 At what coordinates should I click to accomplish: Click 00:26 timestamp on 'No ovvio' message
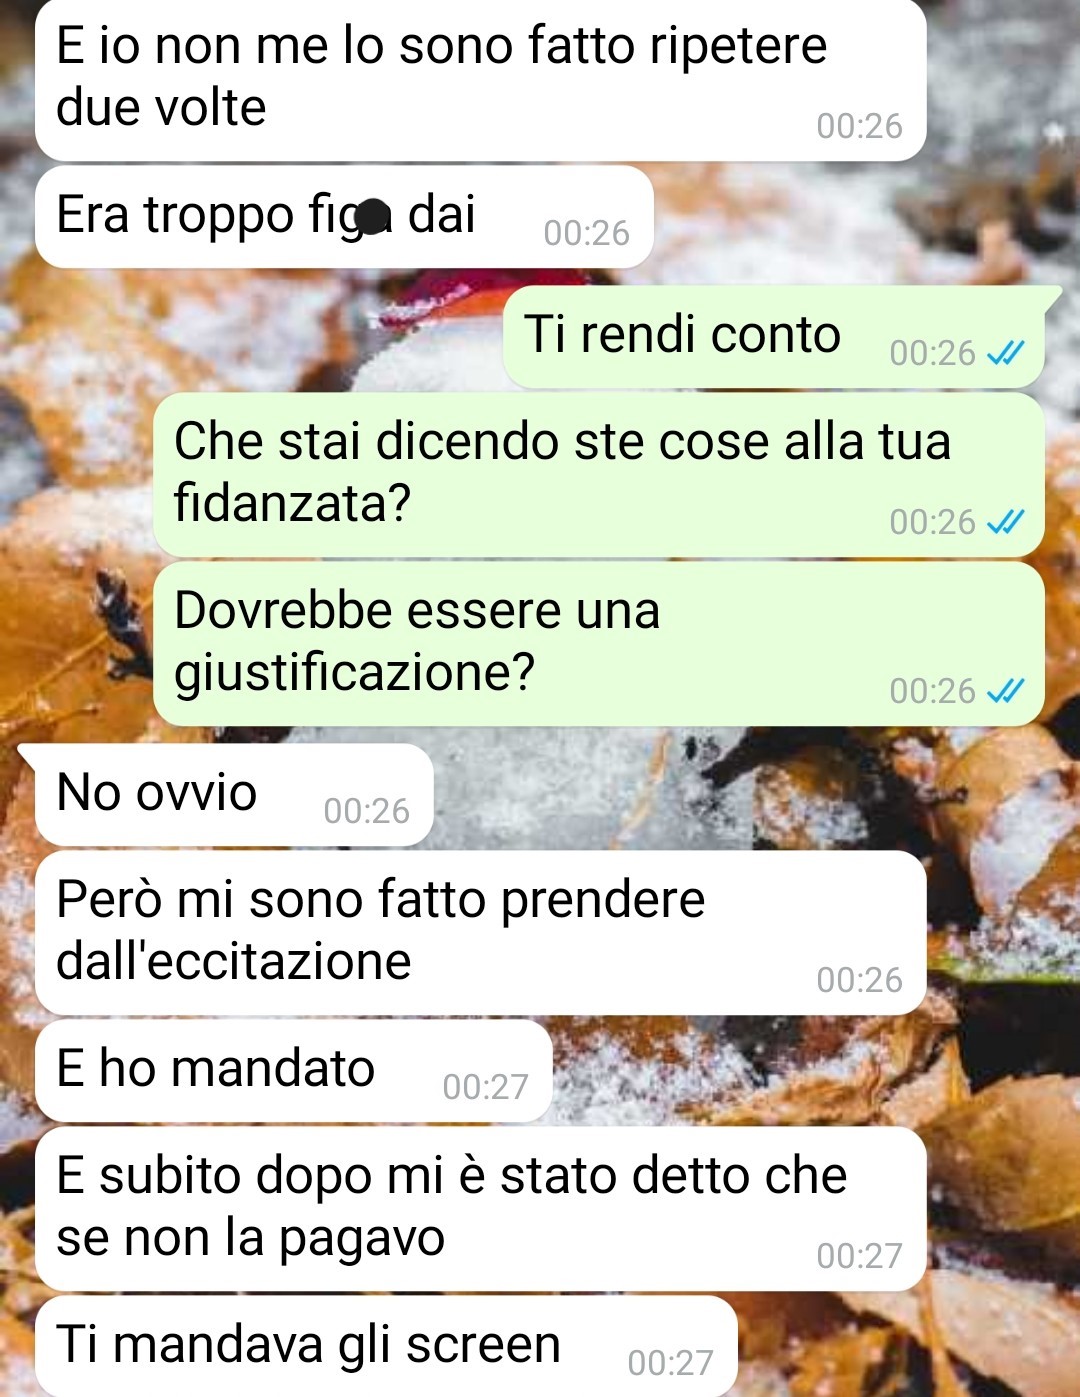(x=366, y=811)
